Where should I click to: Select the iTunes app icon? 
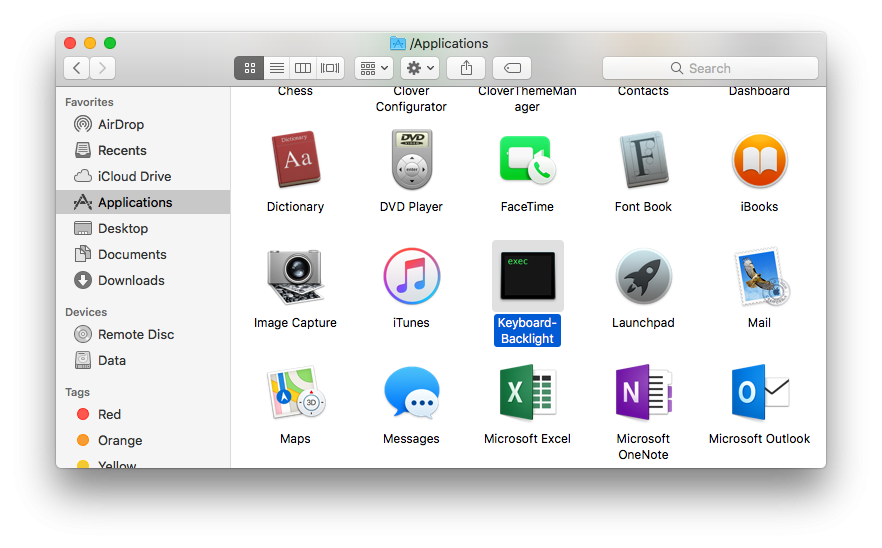point(412,276)
